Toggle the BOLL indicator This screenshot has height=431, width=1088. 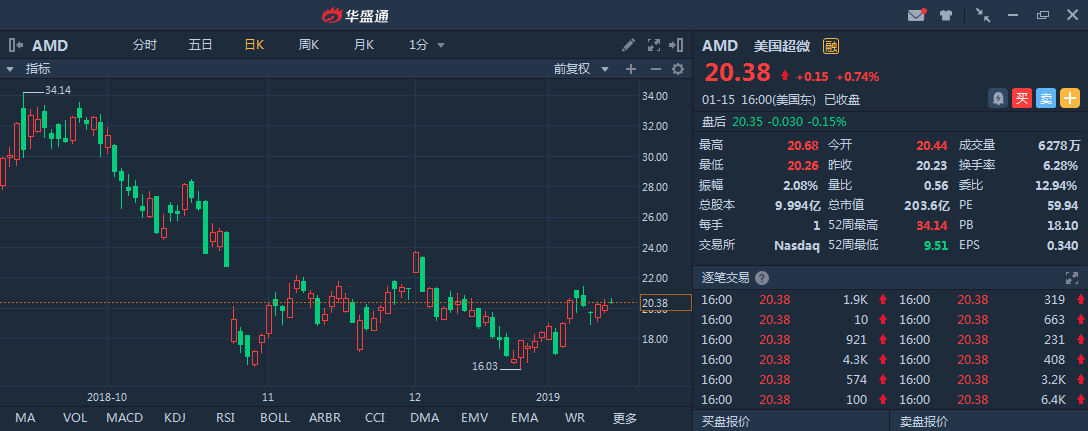click(275, 419)
